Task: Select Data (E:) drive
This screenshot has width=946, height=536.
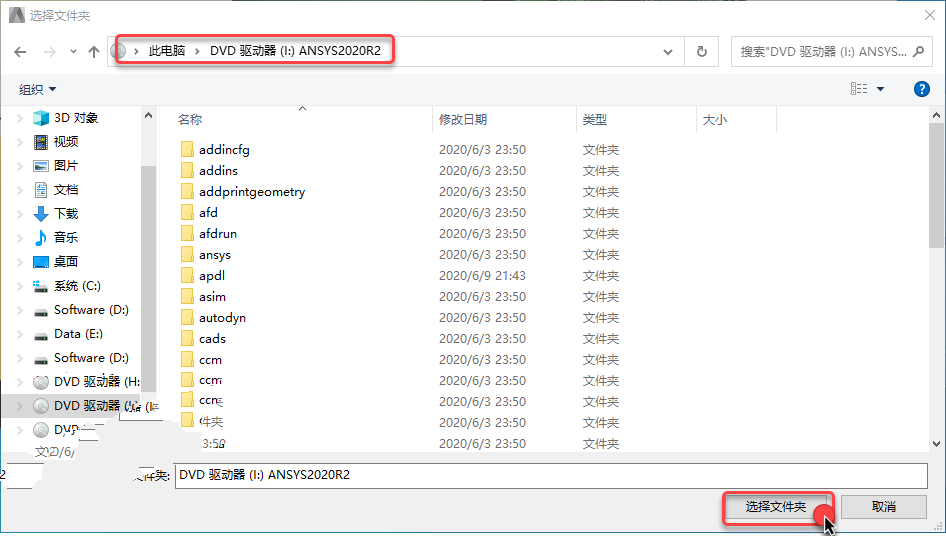Action: [78, 334]
